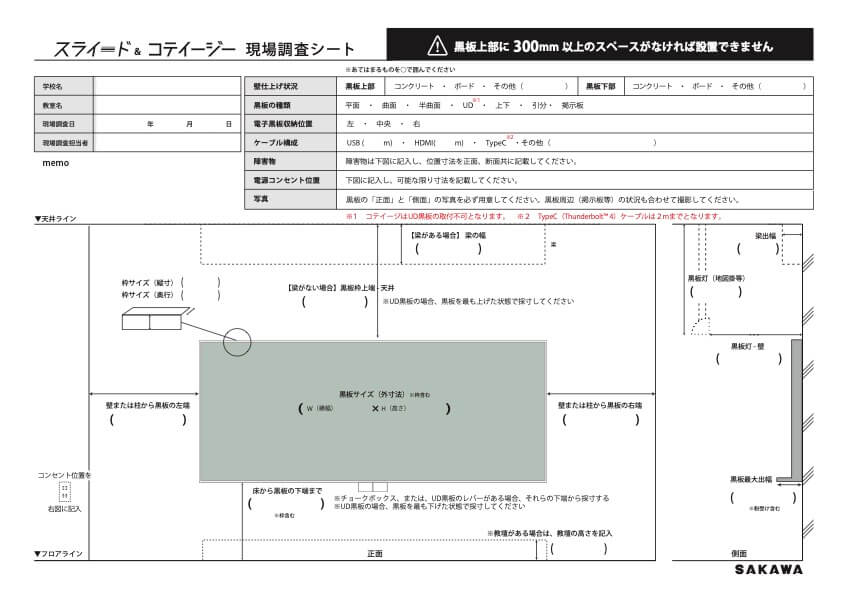Click the 側面 view label
Viewport: 841px width, 595px height.
tap(739, 554)
